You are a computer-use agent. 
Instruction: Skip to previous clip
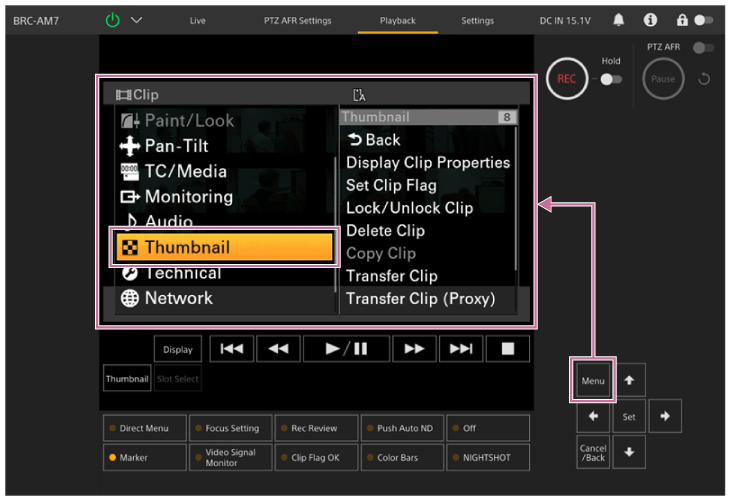pos(231,348)
